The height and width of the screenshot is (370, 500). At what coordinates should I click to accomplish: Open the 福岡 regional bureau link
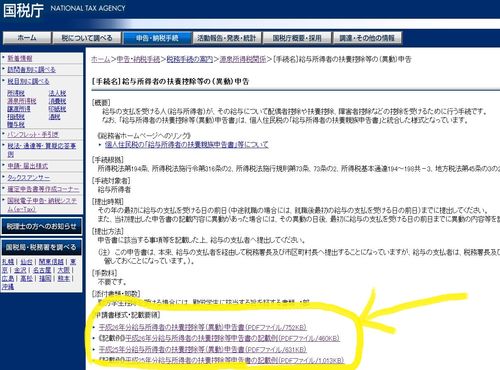pyautogui.click(x=45, y=278)
